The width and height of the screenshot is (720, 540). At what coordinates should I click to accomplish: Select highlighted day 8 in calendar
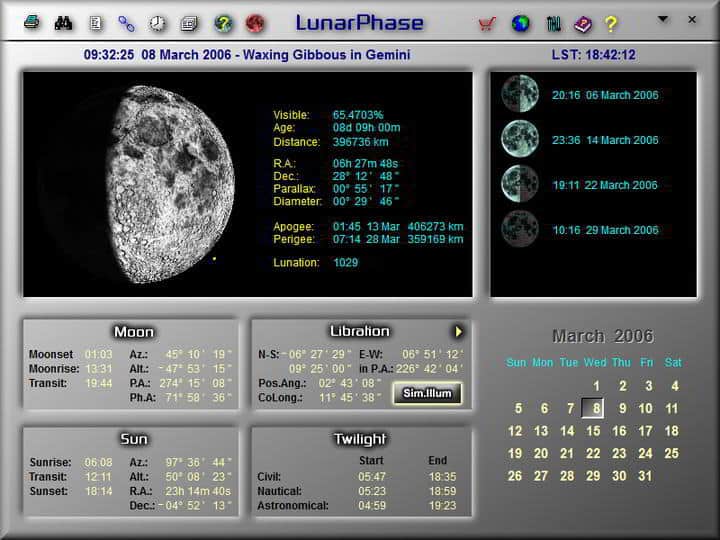coord(593,408)
